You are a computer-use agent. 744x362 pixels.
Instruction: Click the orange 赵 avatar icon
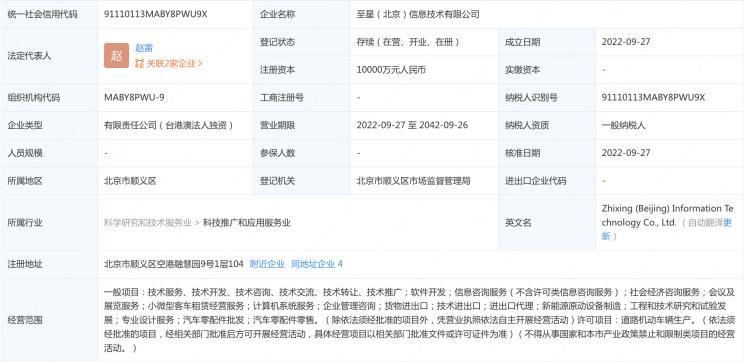point(116,56)
